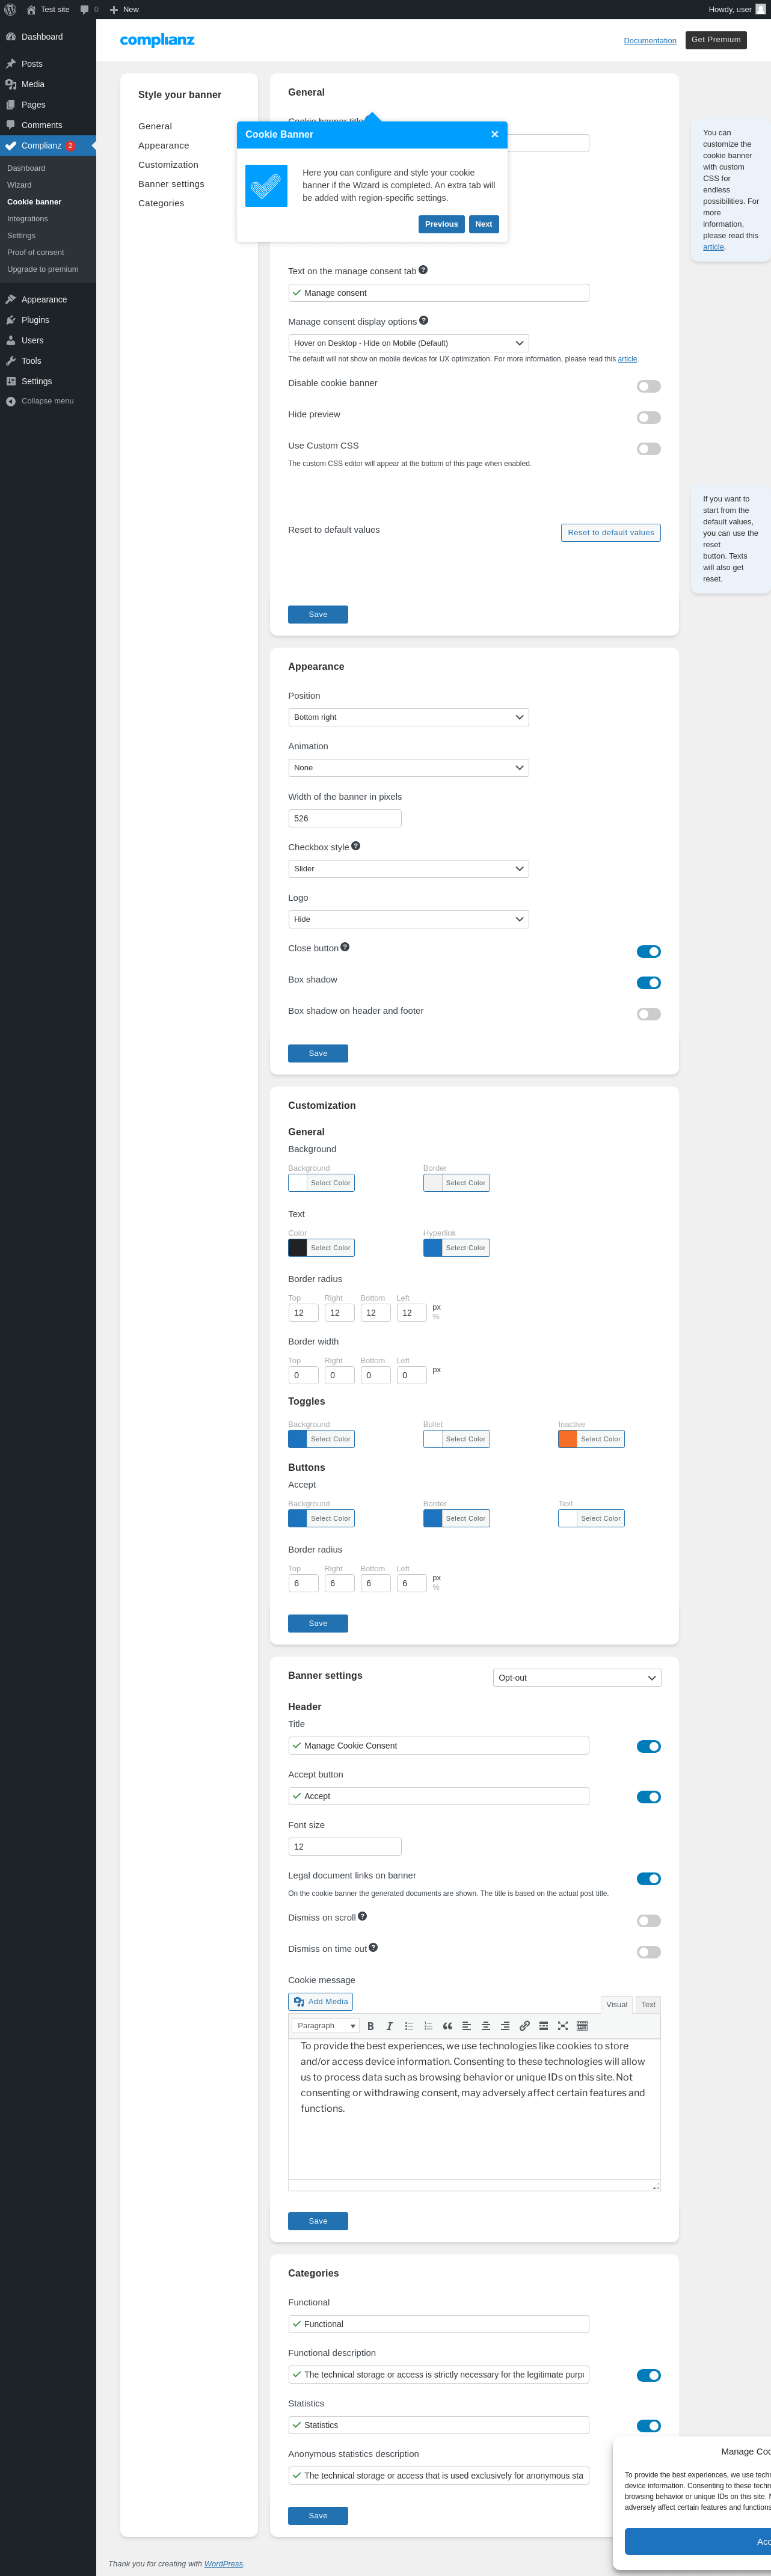Click the user avatar next to Howdy, user
Image resolution: width=771 pixels, height=2576 pixels.
coord(760,9)
